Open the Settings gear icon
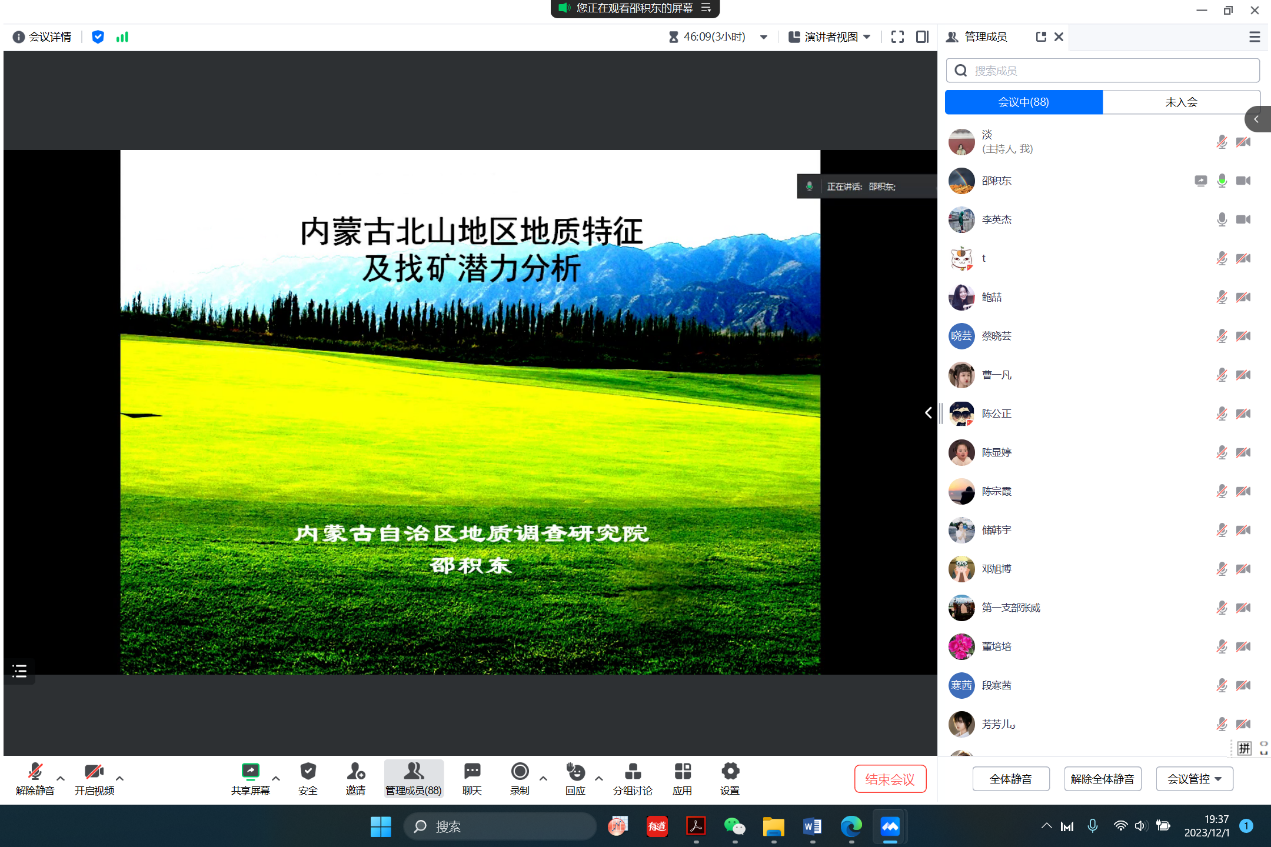Image resolution: width=1271 pixels, height=847 pixels. (730, 773)
